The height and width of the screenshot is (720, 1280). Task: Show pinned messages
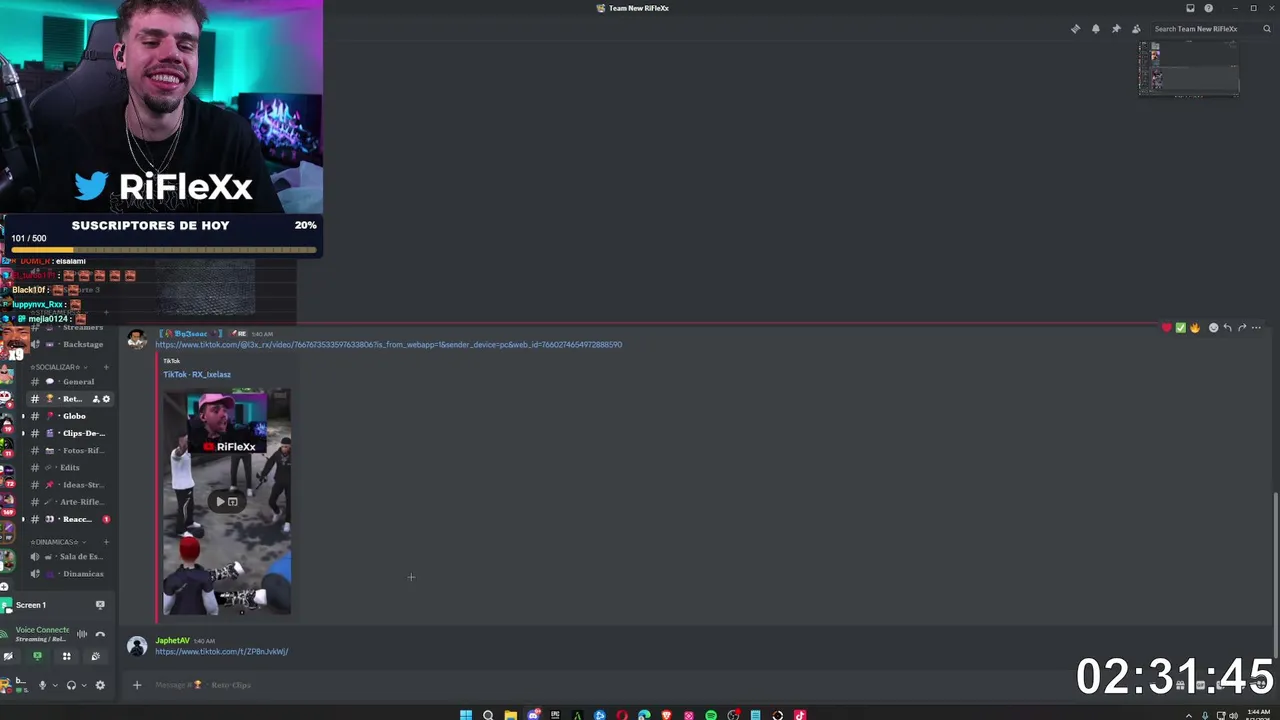click(1116, 29)
